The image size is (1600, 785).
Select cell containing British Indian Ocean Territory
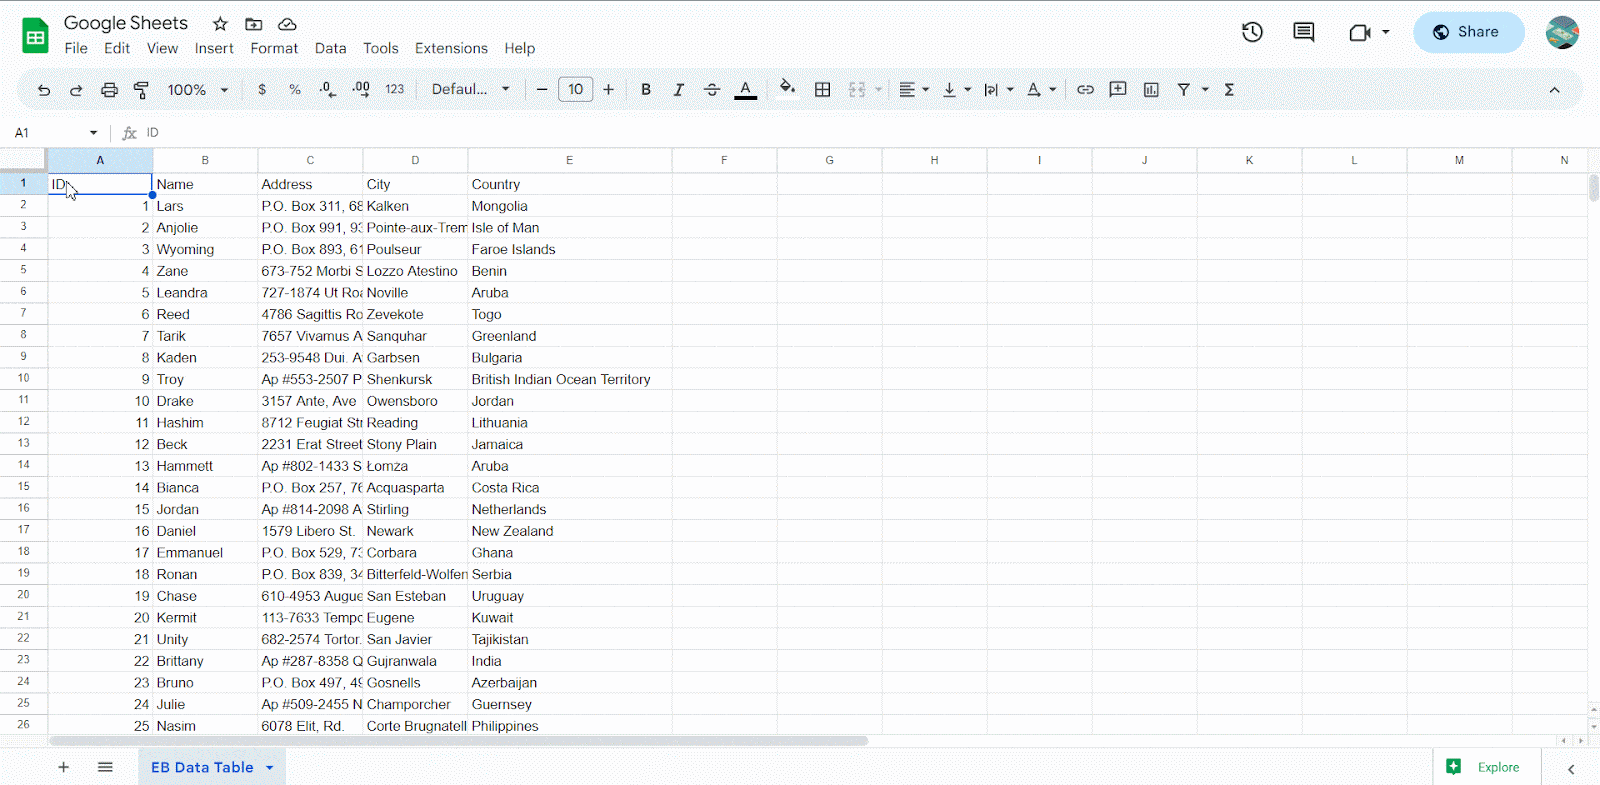[570, 379]
